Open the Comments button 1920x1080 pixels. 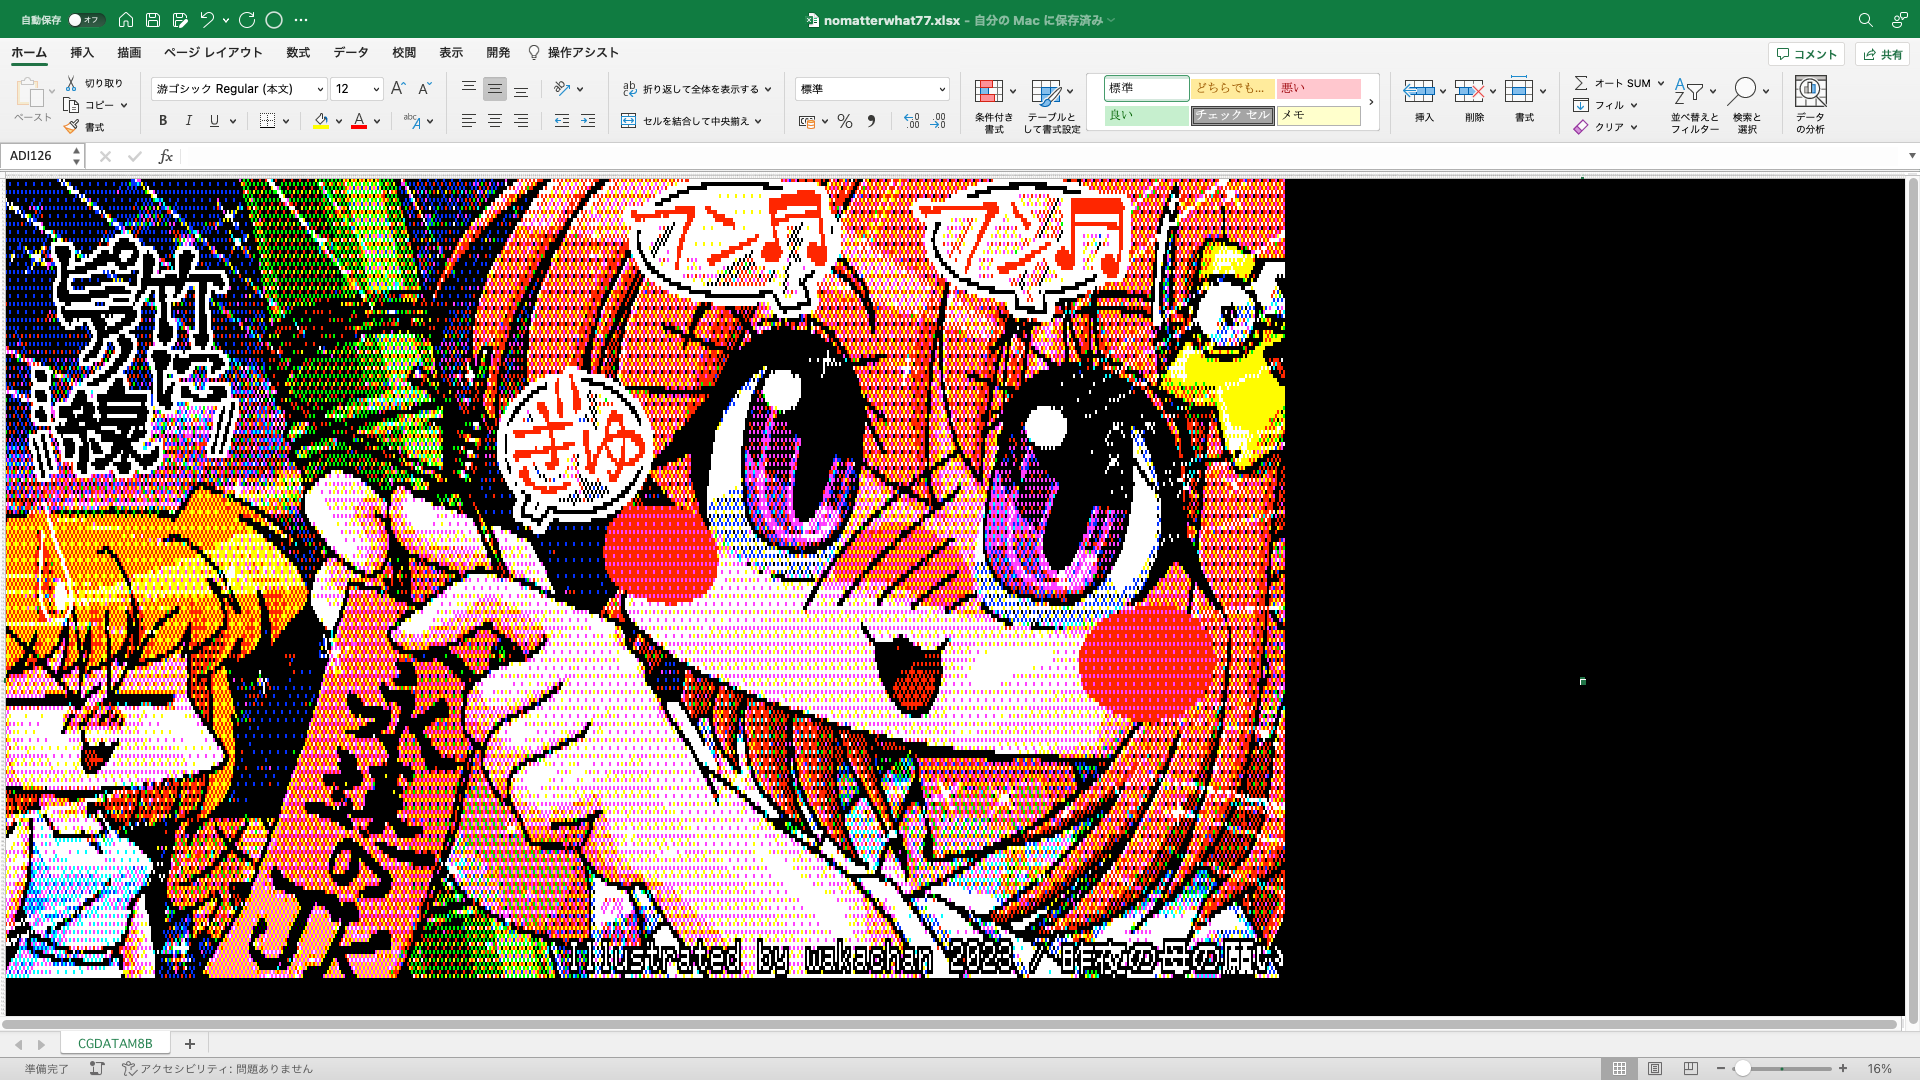1806,54
